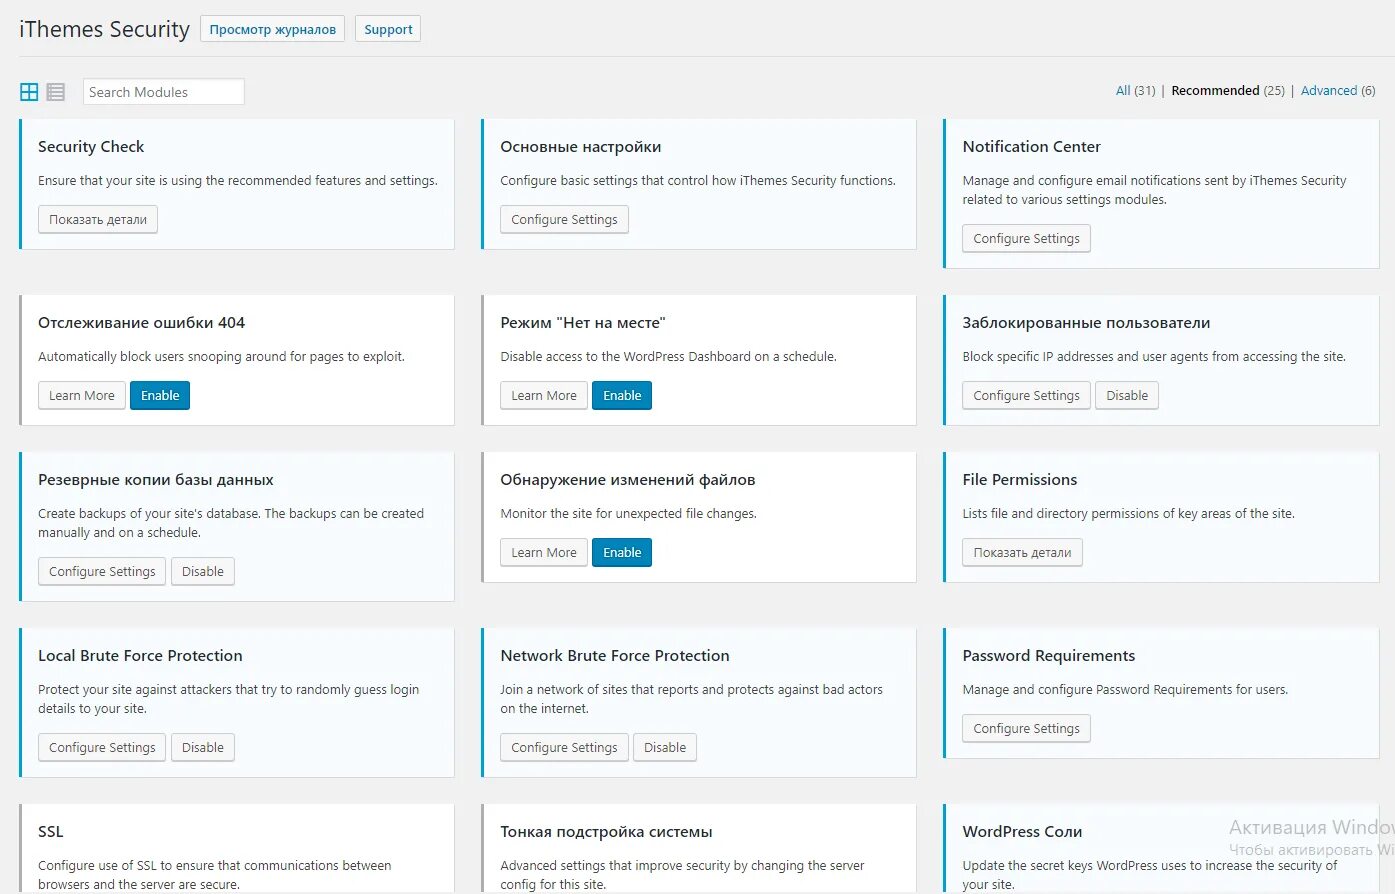
Task: Click the WordPress Соли heading
Action: (1022, 832)
